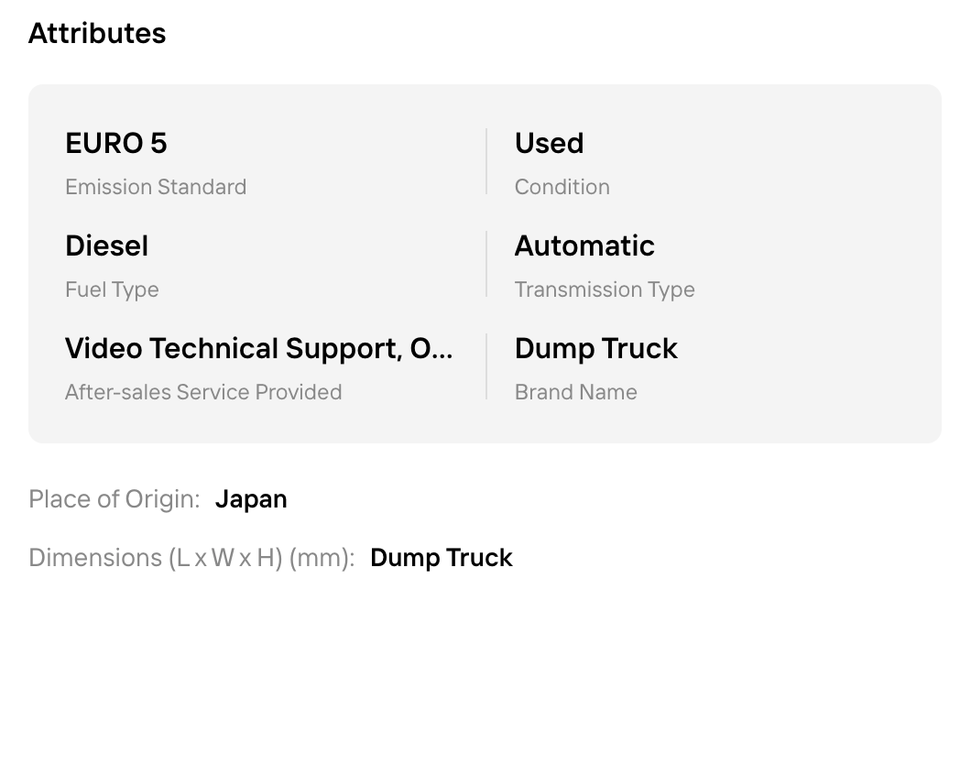
Task: Click the Place of Origin label
Action: [x=114, y=499]
